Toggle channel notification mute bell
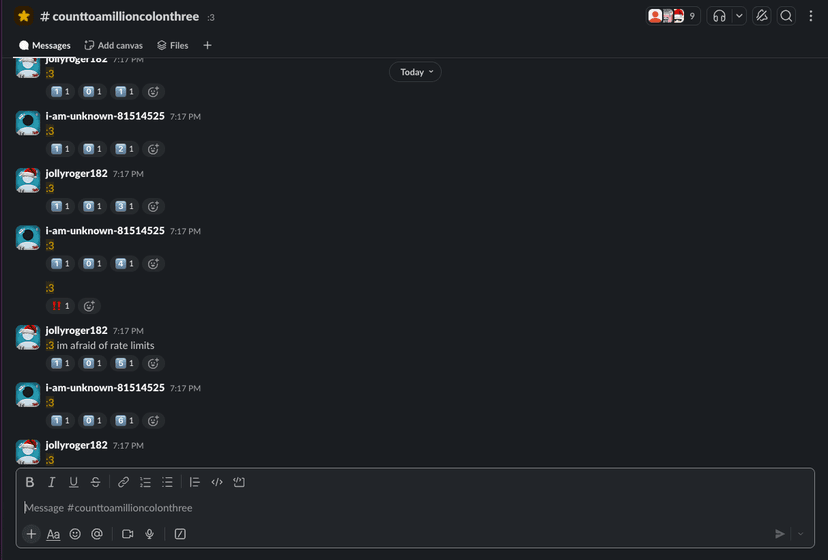828x560 pixels. point(761,16)
